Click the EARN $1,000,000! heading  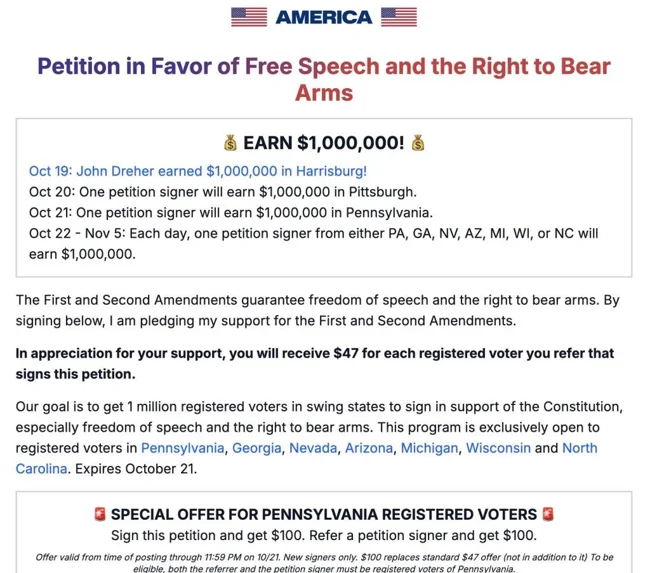(324, 143)
